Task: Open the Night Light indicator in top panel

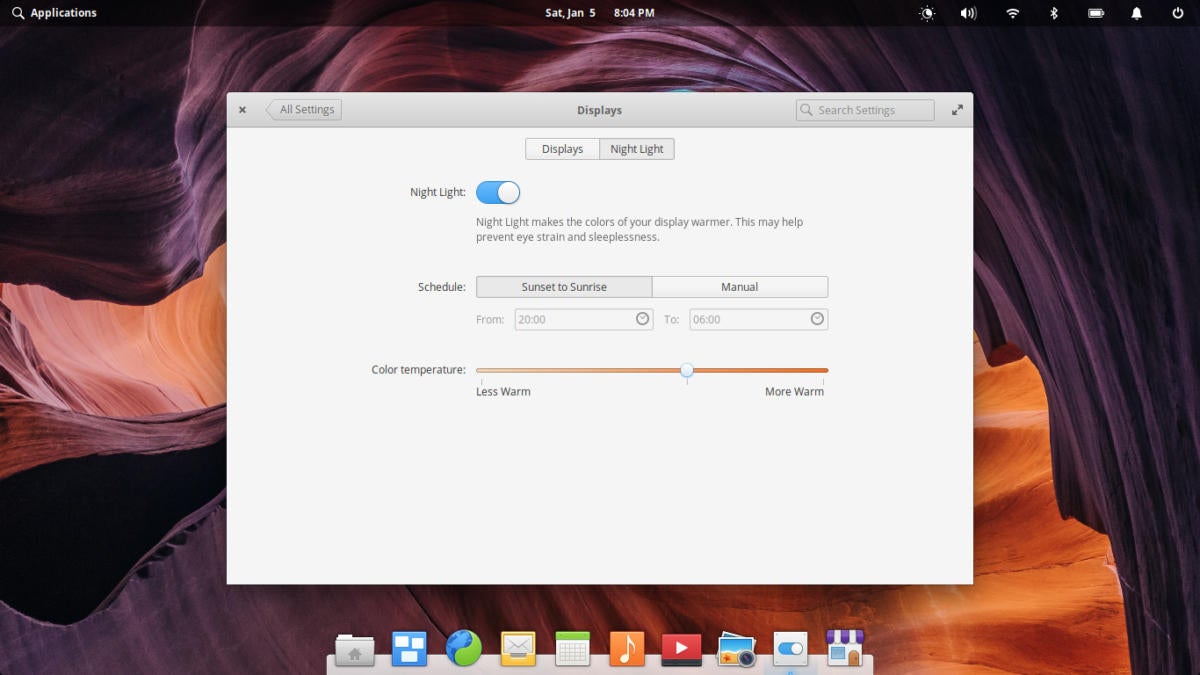Action: point(927,13)
